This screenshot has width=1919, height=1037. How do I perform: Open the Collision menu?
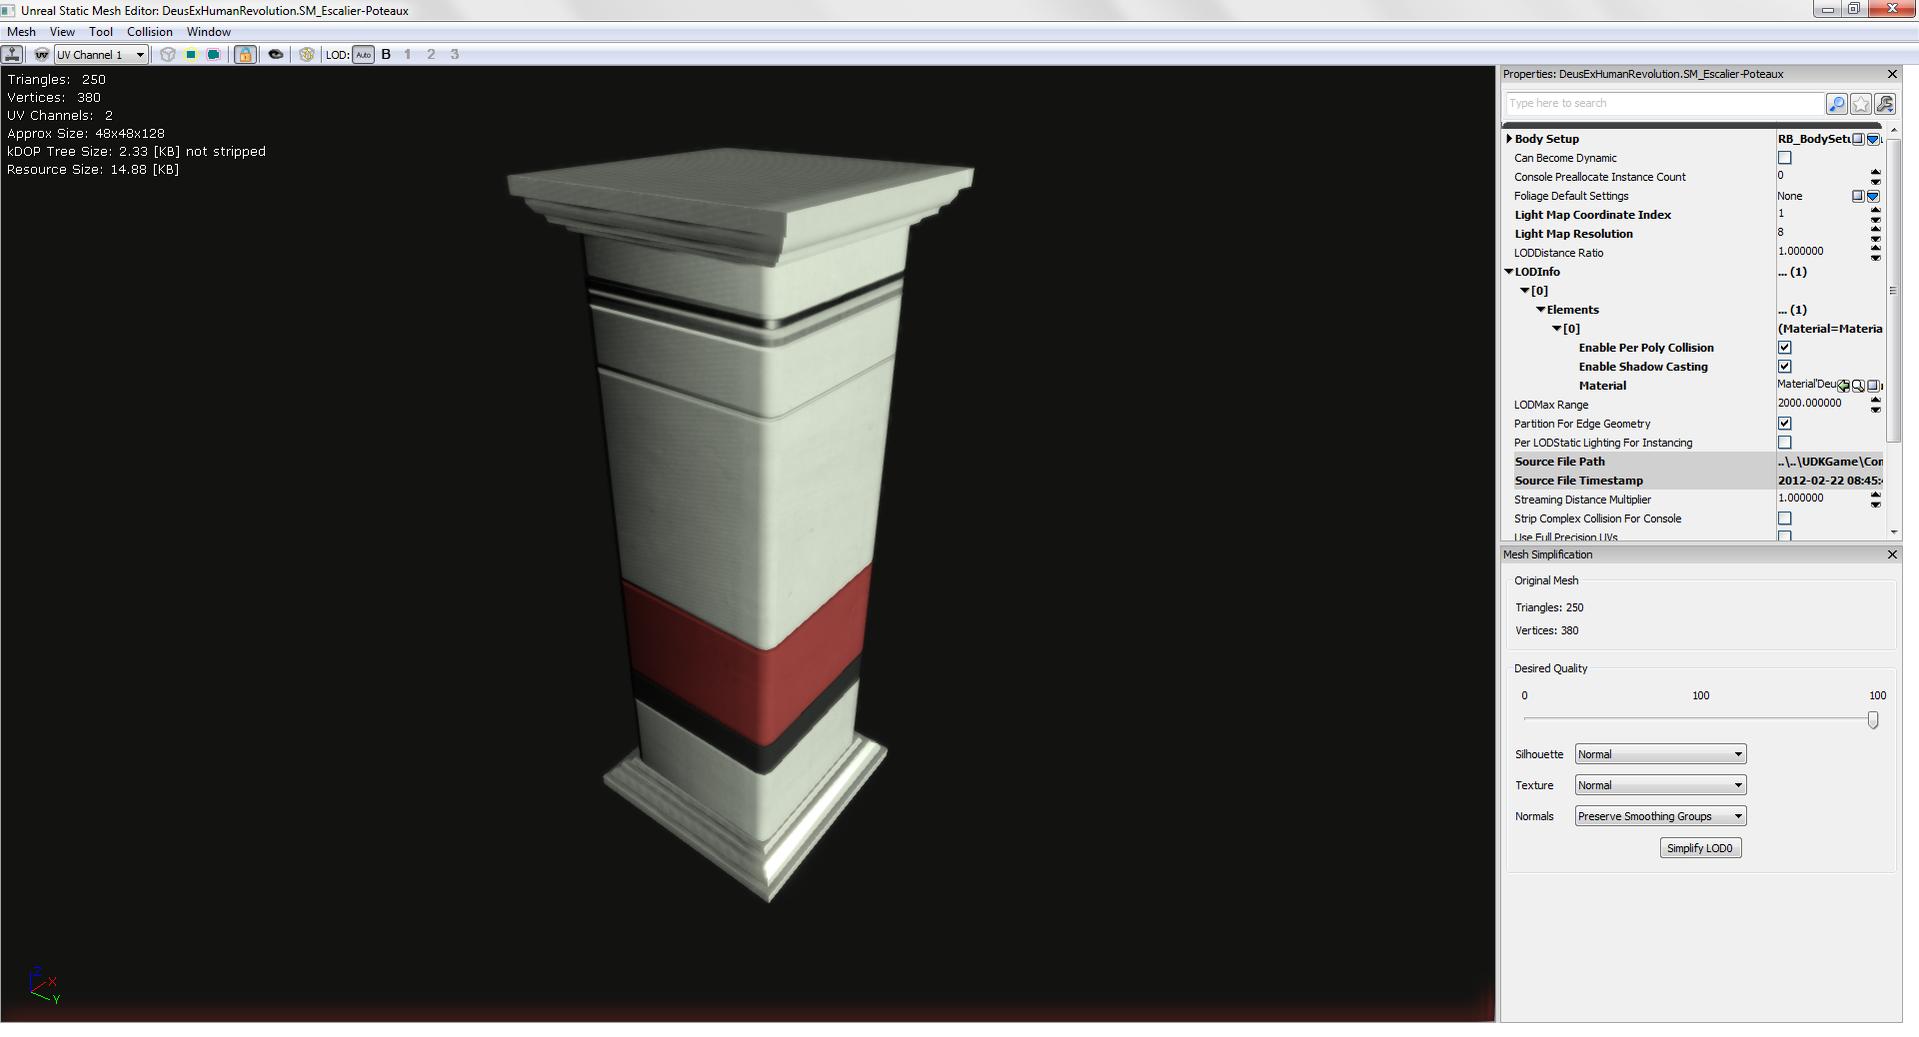149,31
